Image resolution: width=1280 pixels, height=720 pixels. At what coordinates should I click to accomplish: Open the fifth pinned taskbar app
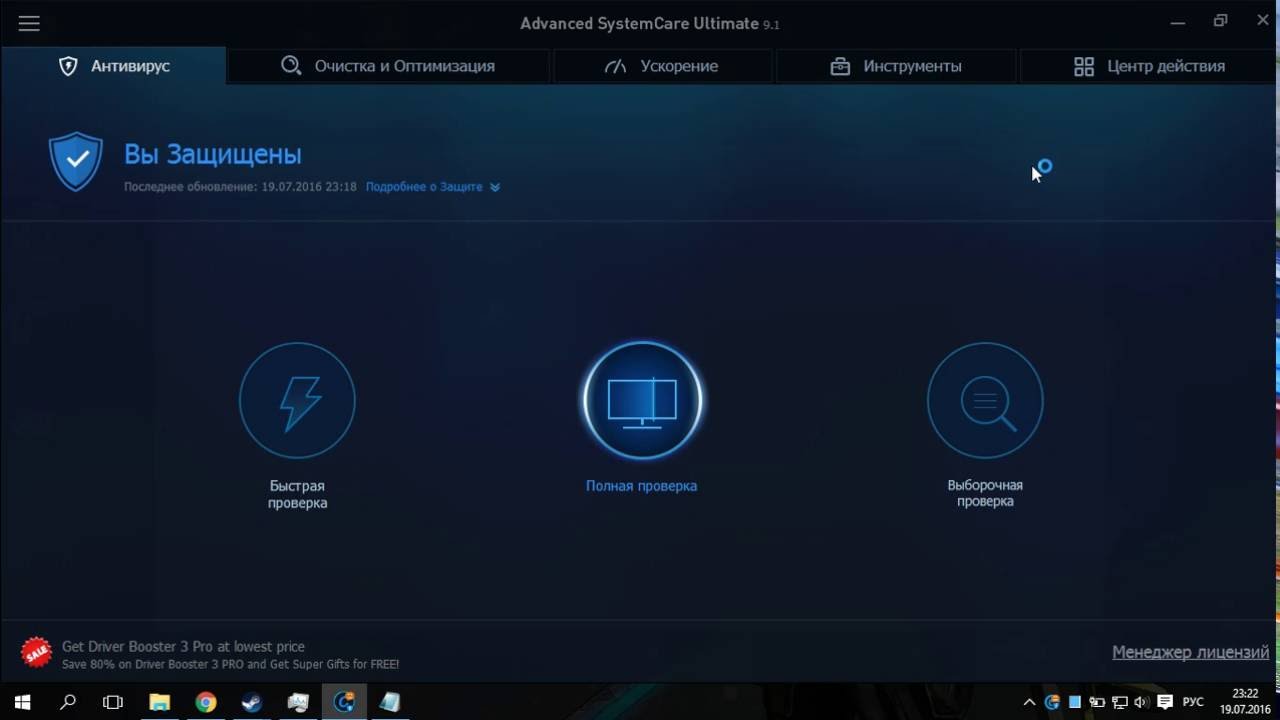(298, 702)
